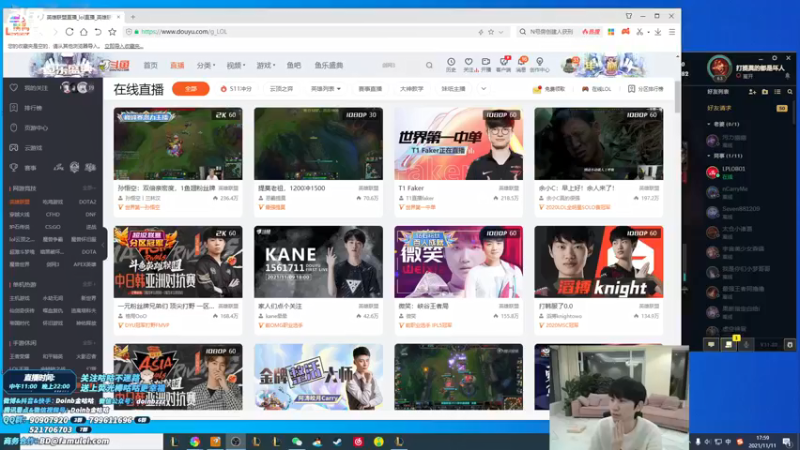Click the Douyu page vertical scrollbar
Screen dimensions: 800x450
tap(678, 97)
